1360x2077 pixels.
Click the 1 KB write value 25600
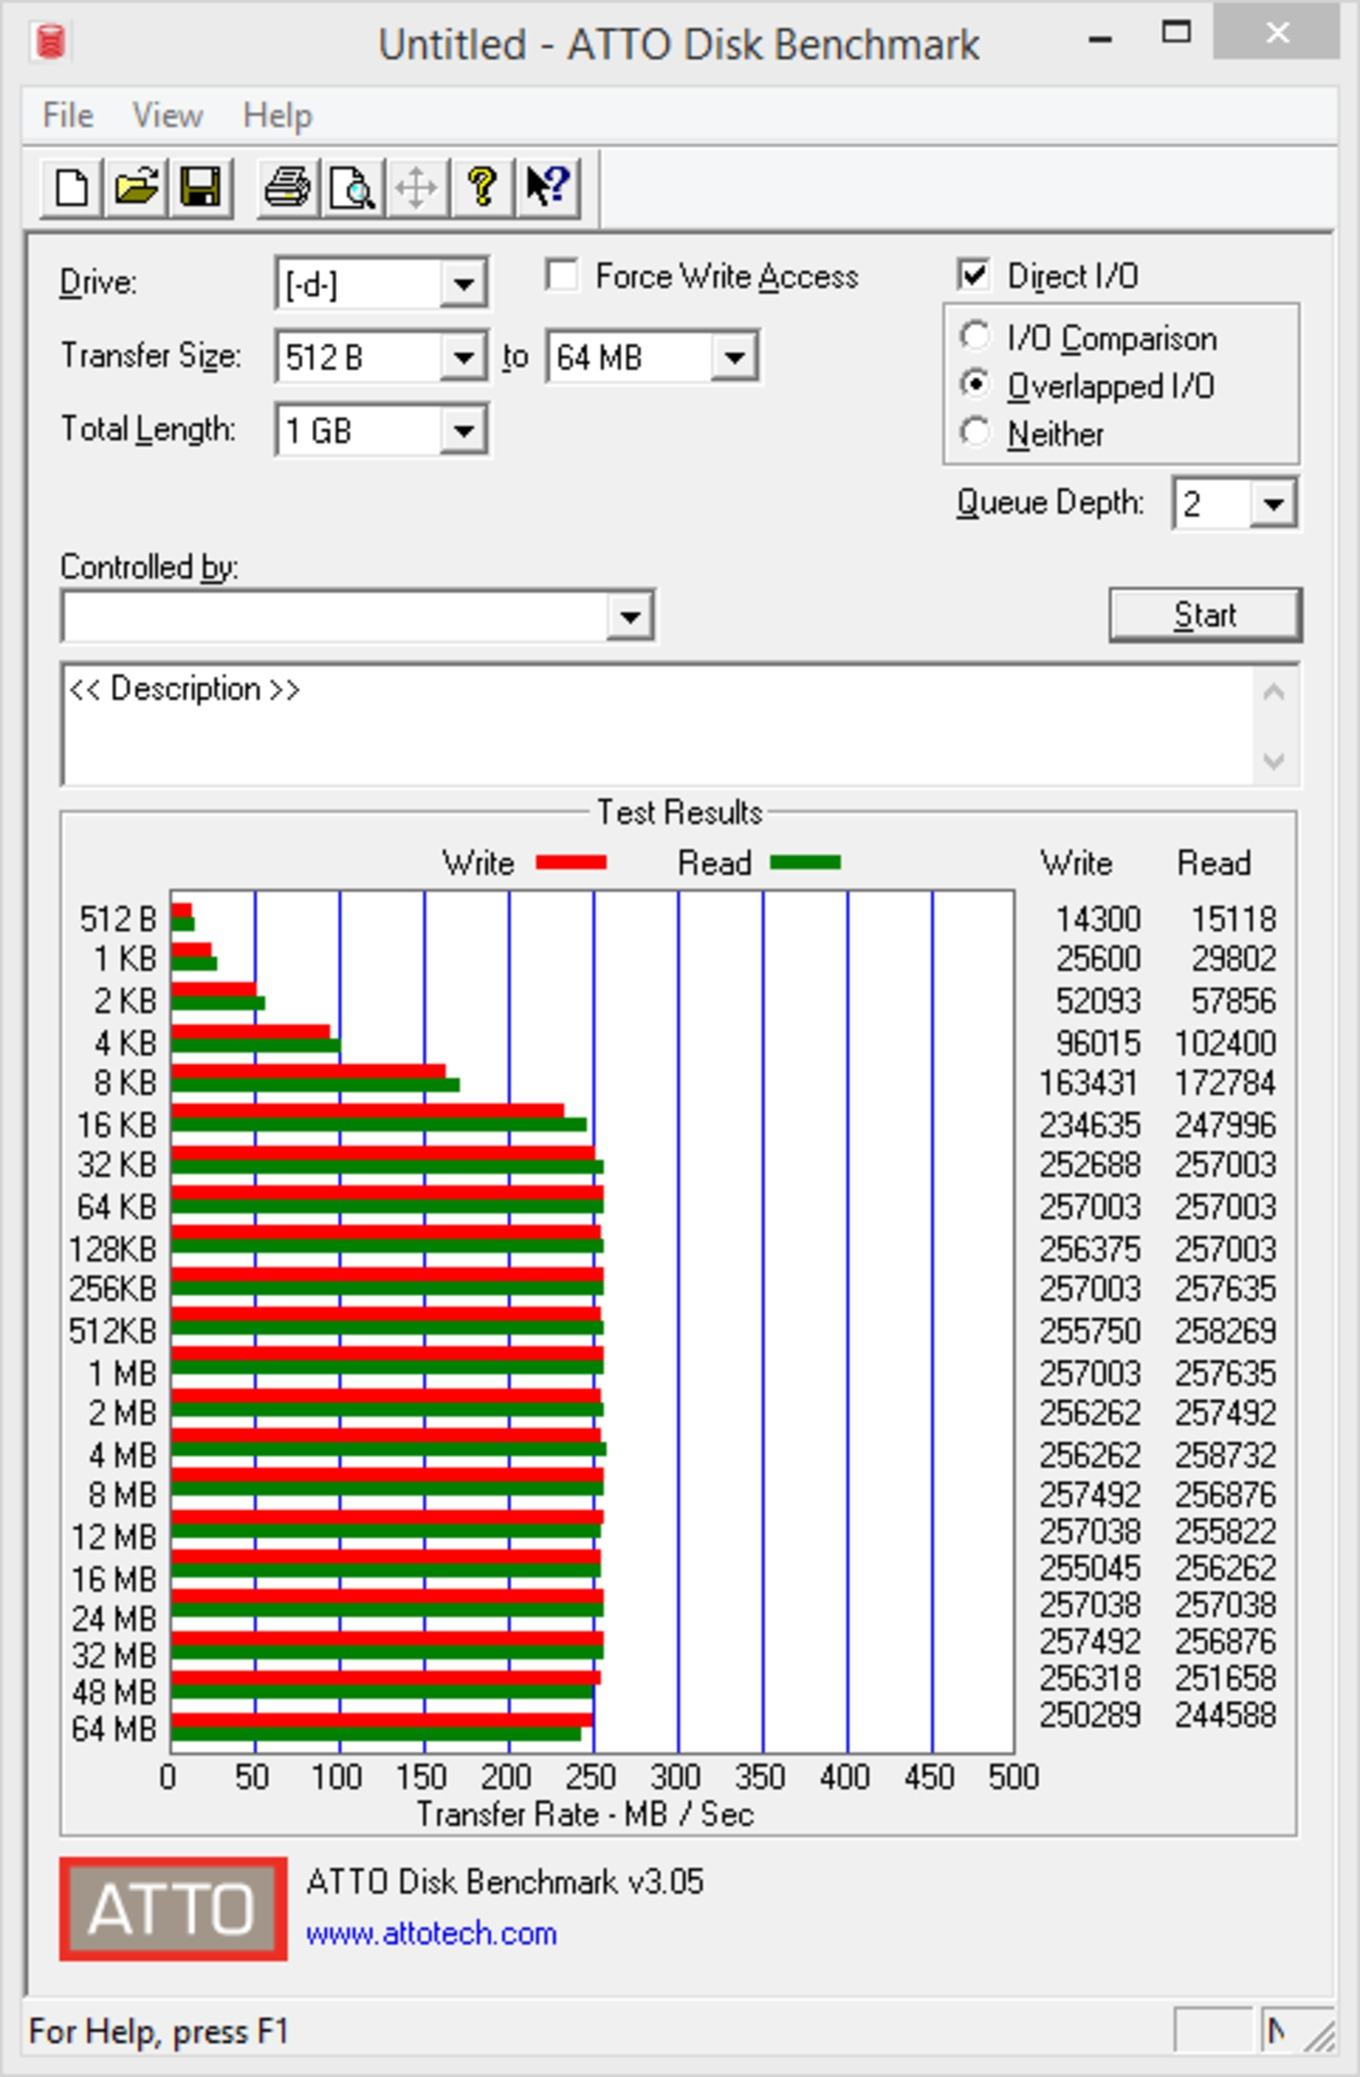coord(1098,959)
